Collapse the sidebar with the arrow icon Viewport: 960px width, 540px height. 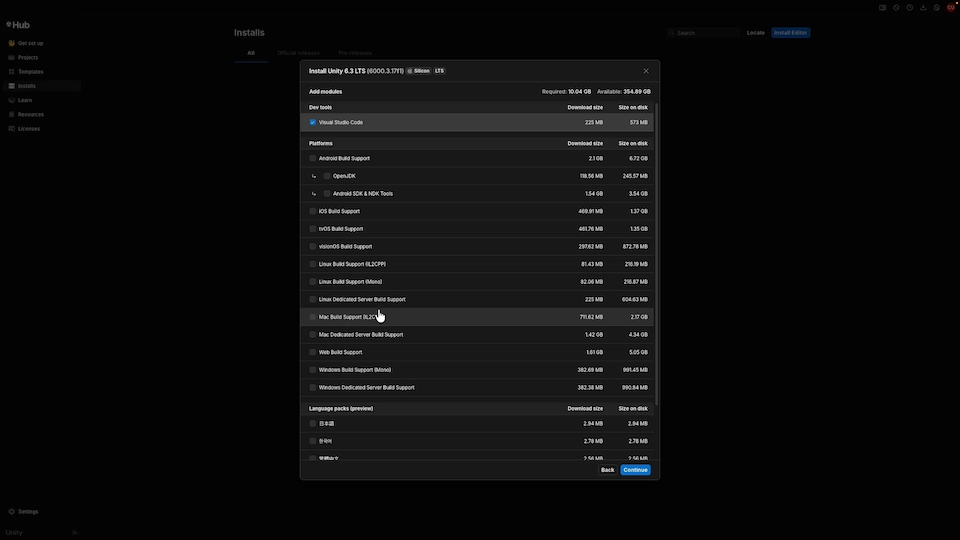(75, 533)
